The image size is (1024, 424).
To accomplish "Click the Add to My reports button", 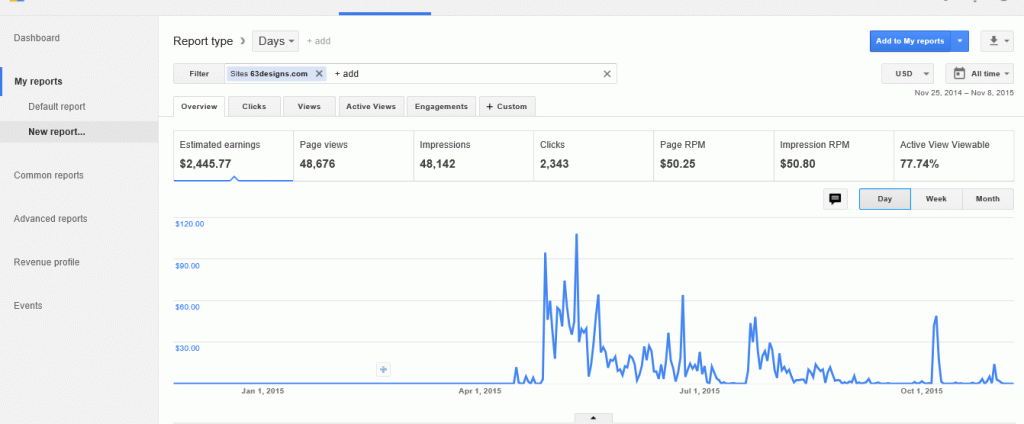I will coord(910,41).
